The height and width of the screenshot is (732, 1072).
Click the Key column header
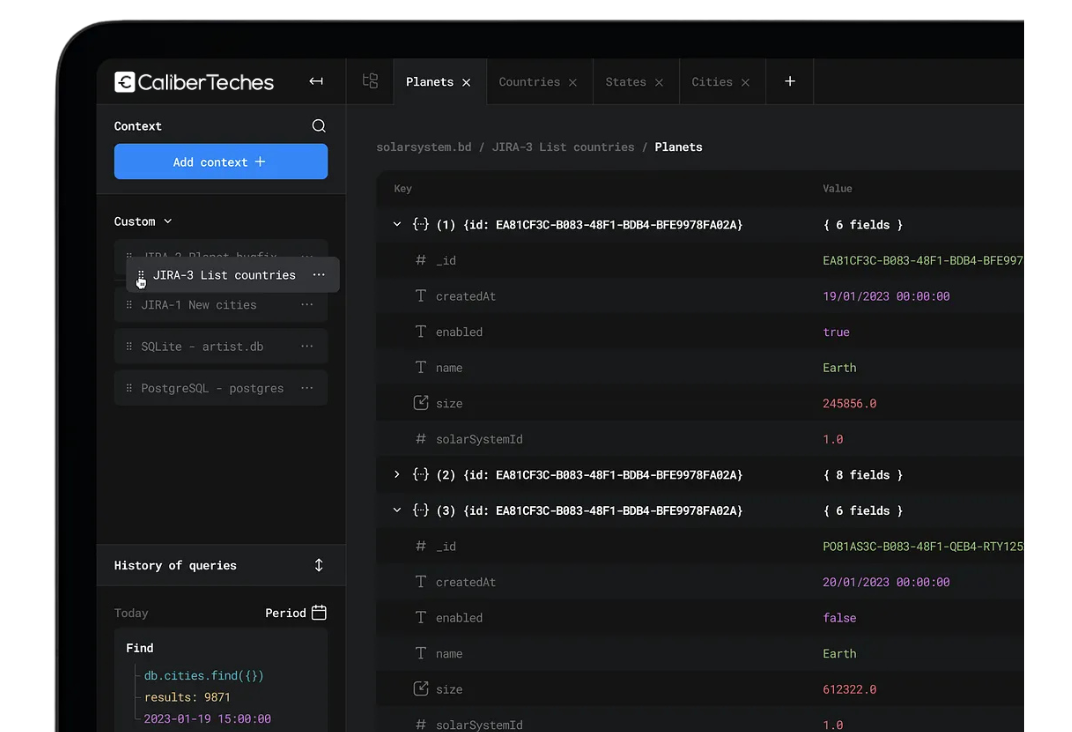[x=403, y=189]
